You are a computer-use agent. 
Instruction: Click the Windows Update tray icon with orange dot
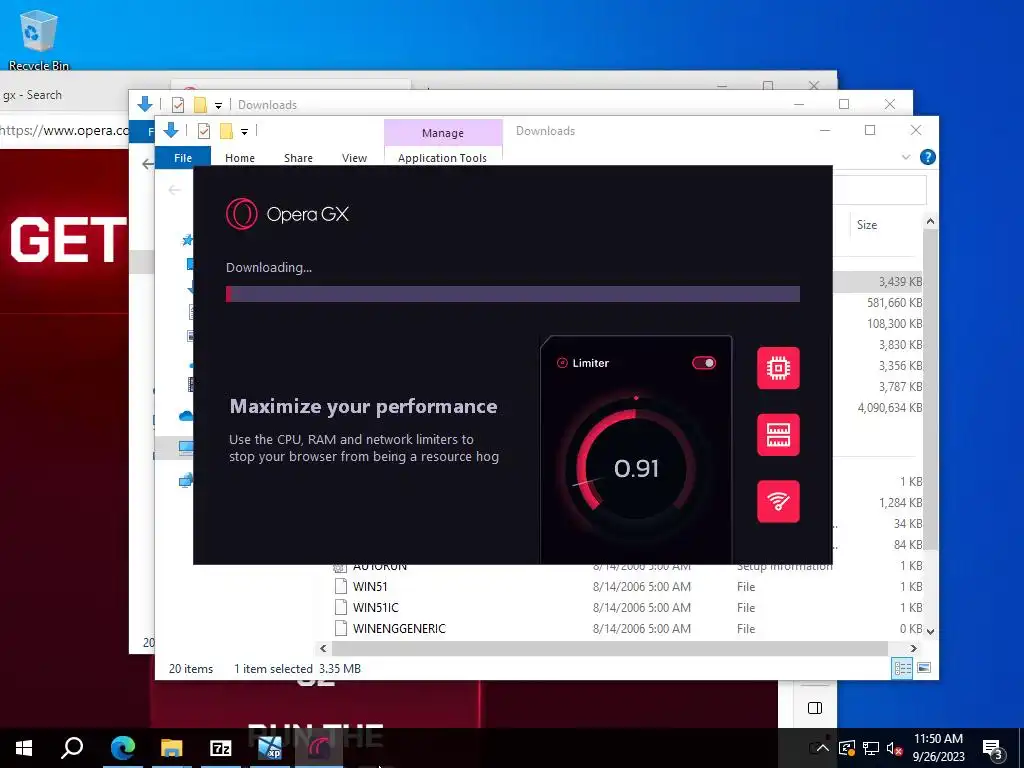click(846, 748)
